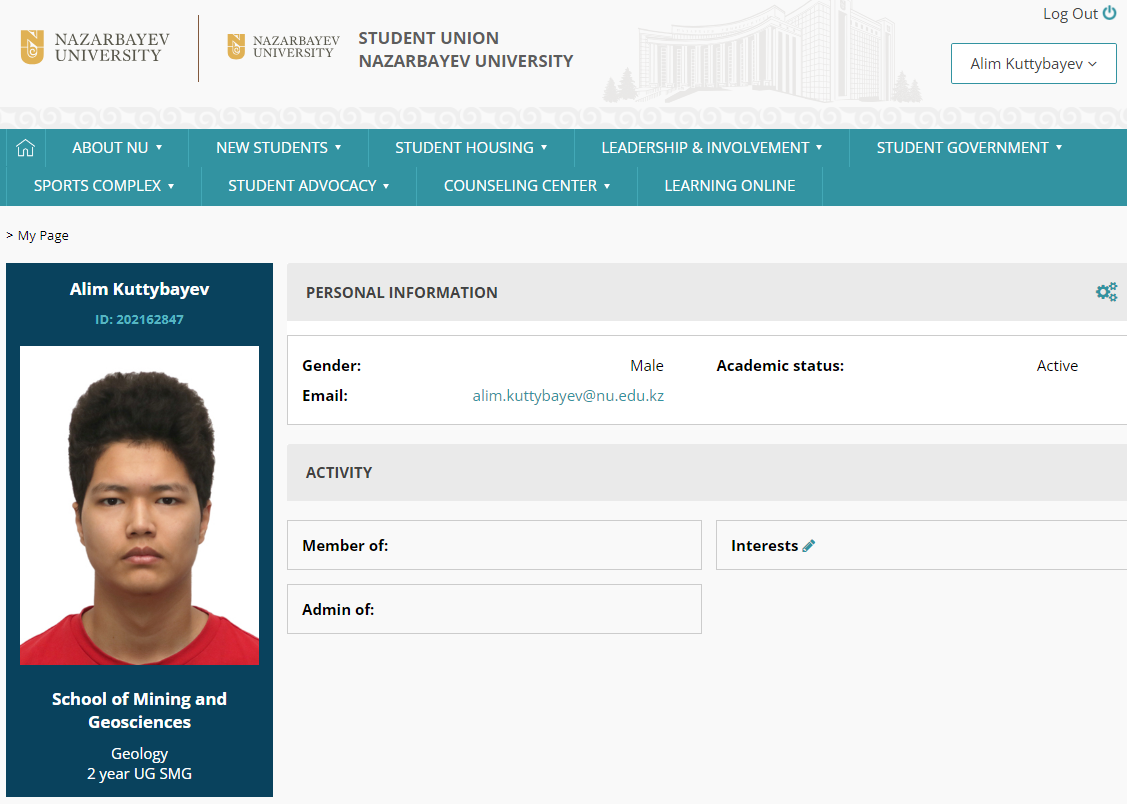Click the My Page breadcrumb
This screenshot has width=1127, height=804.
[43, 236]
